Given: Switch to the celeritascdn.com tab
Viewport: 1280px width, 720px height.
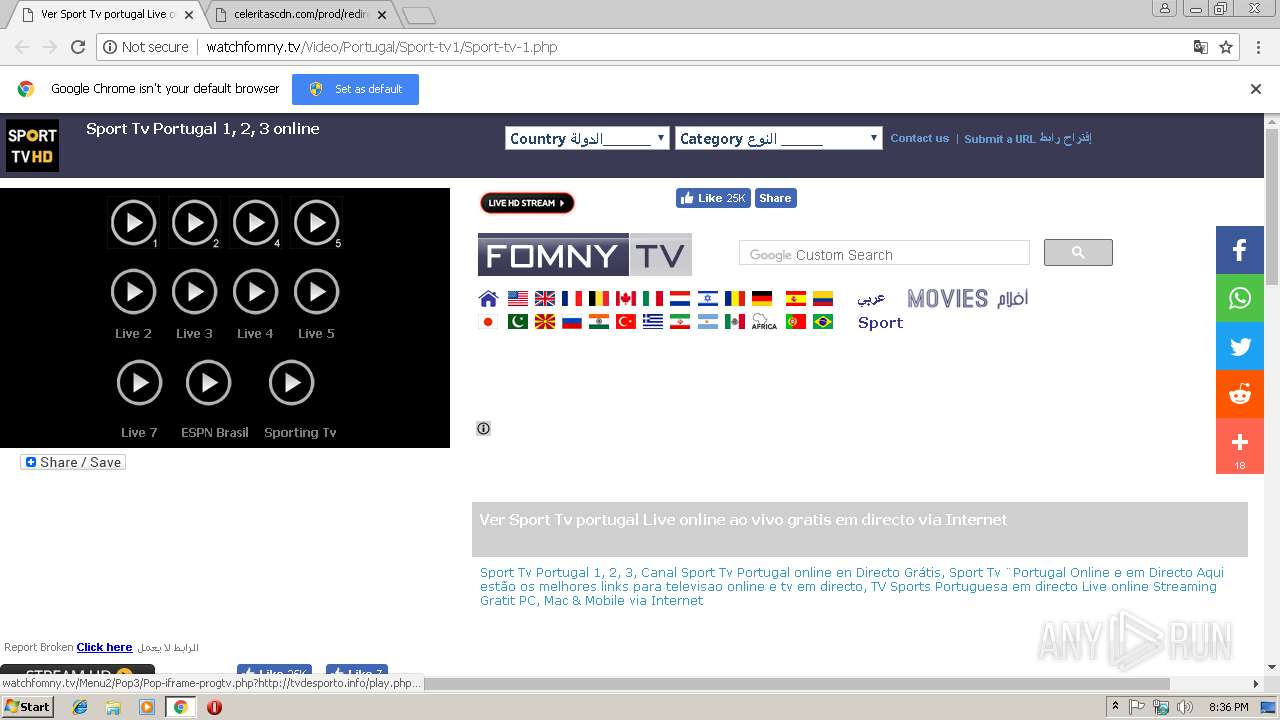Looking at the screenshot, I should [x=301, y=14].
